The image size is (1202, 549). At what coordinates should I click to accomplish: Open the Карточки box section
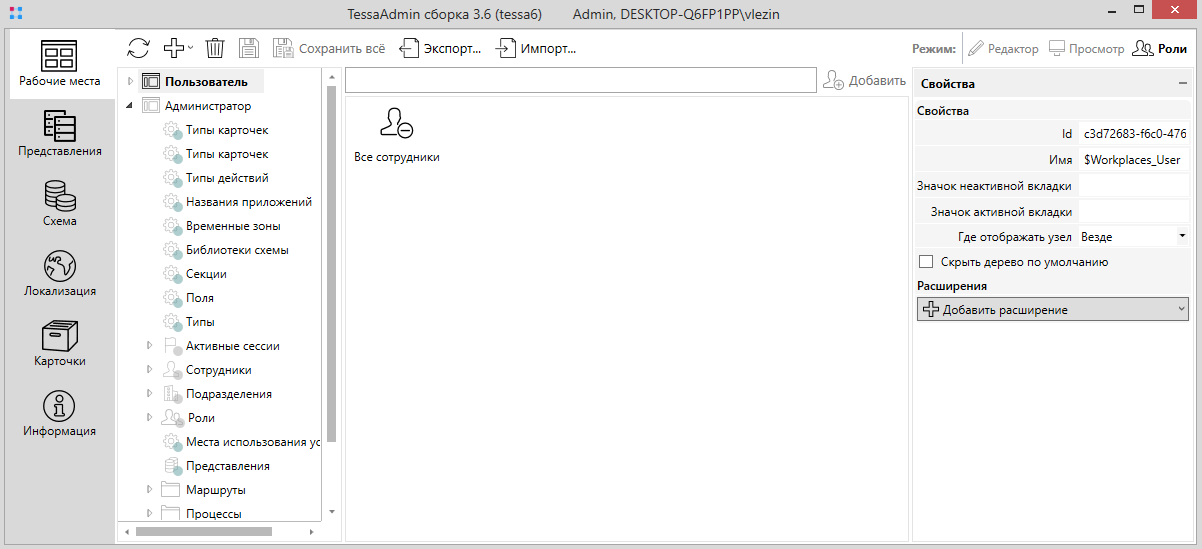(59, 344)
